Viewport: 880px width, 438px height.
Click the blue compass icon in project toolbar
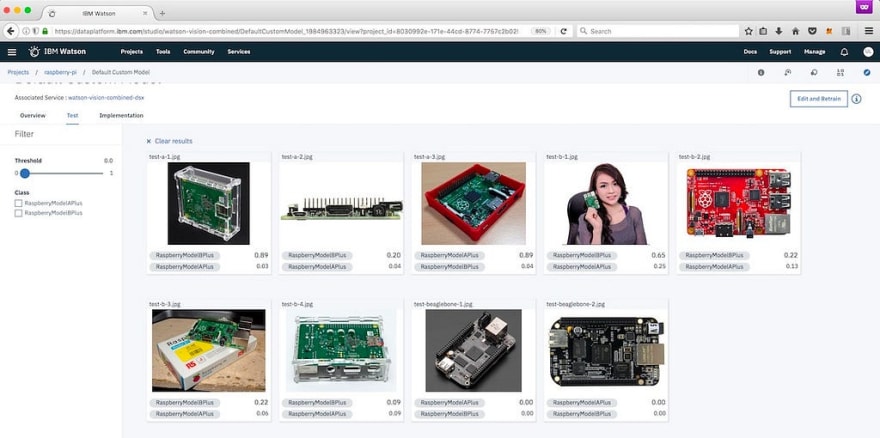pos(867,72)
